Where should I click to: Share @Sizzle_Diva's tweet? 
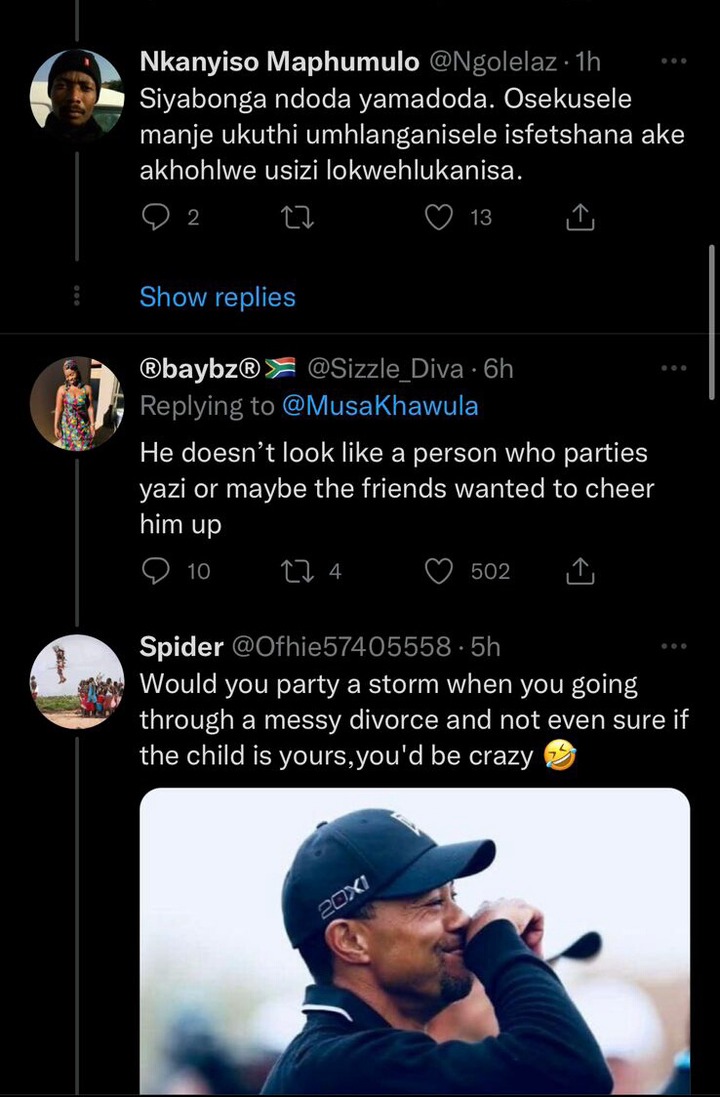pos(579,572)
